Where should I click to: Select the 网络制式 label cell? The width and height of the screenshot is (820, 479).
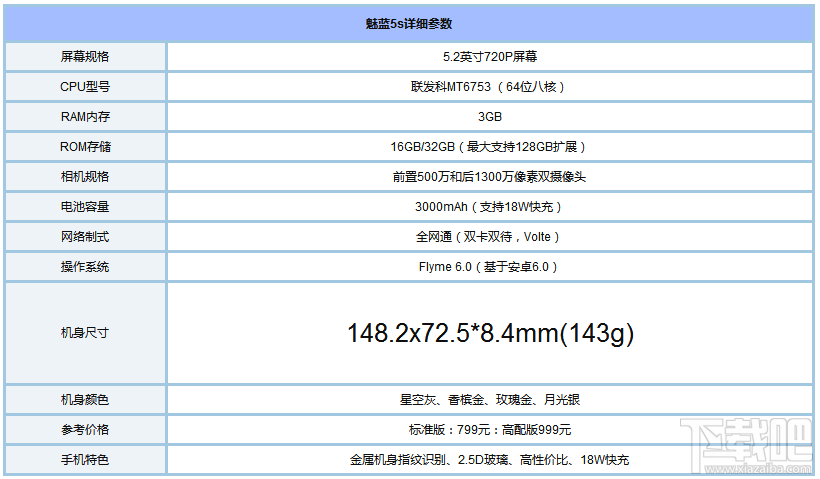[85, 236]
